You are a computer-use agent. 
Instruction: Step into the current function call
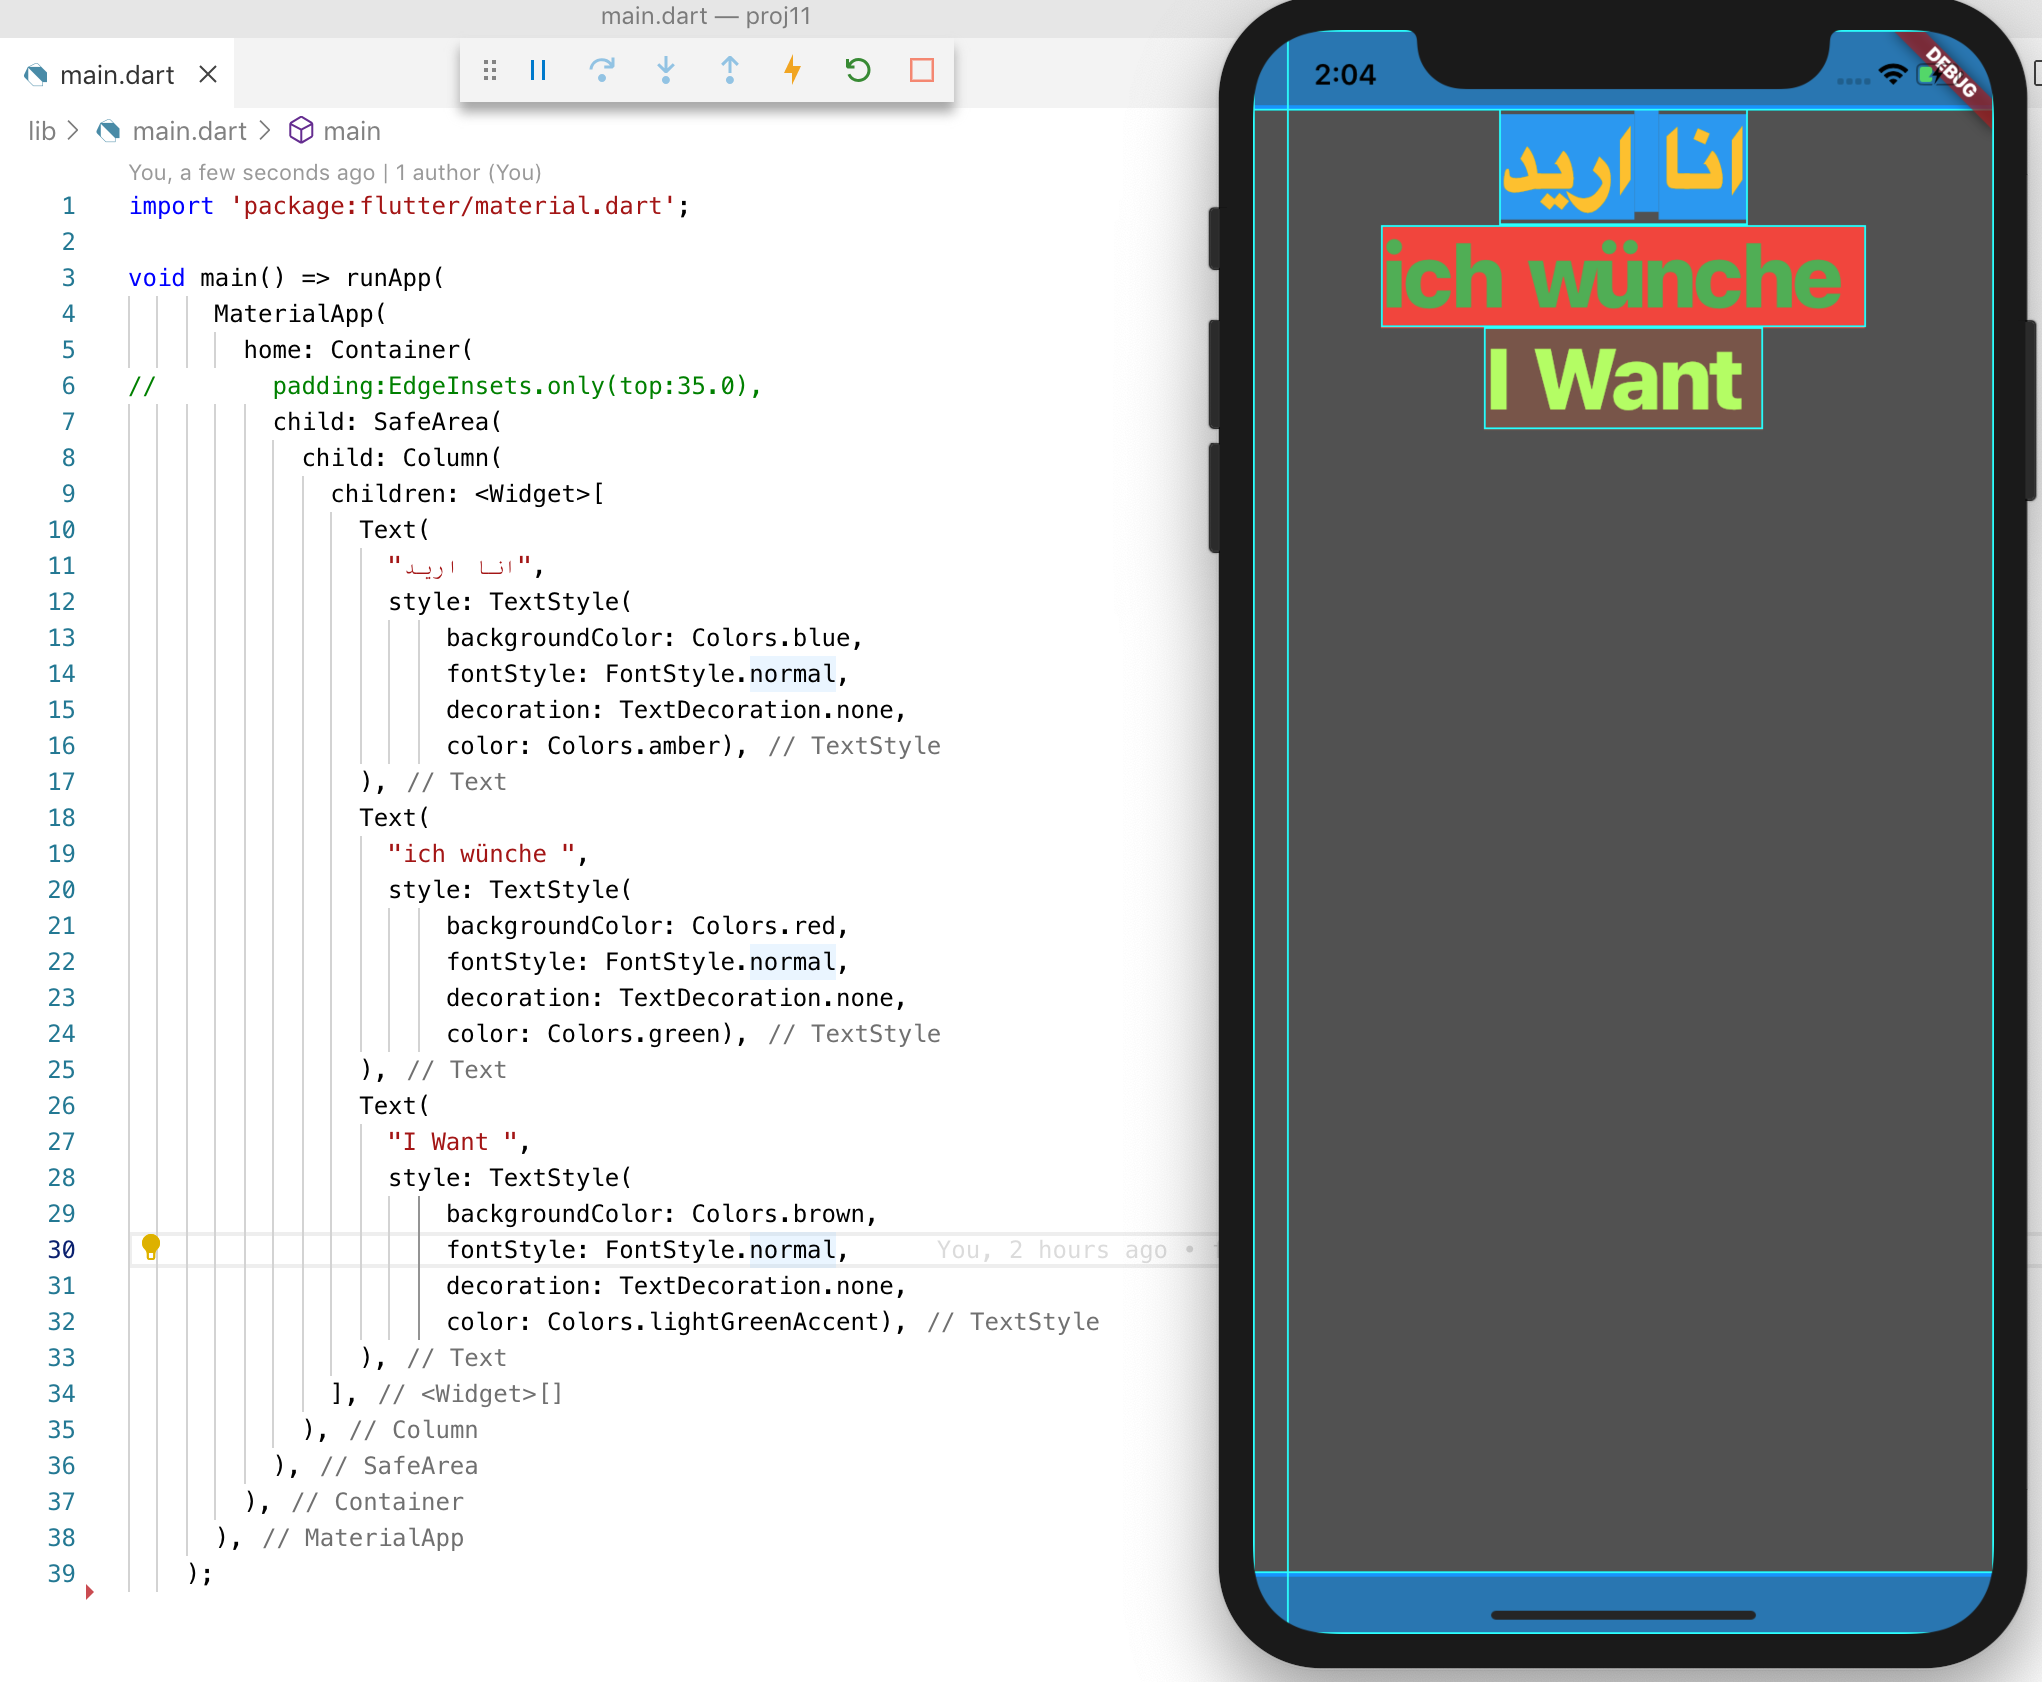[666, 70]
